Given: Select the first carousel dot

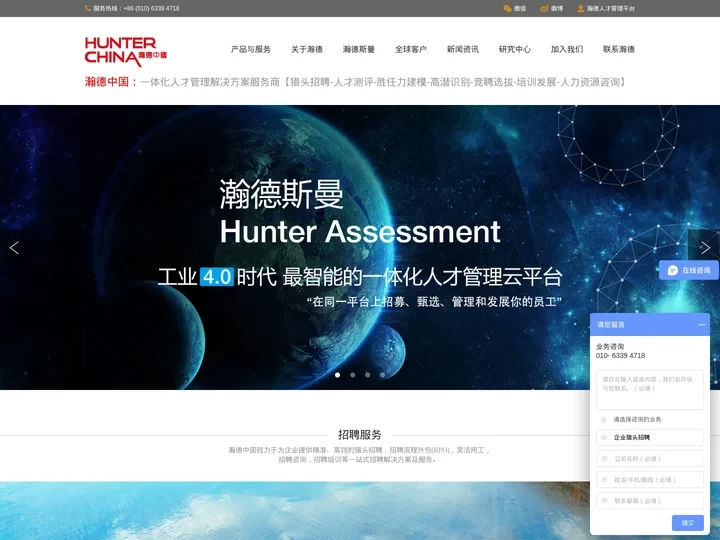Looking at the screenshot, I should pyautogui.click(x=338, y=375).
